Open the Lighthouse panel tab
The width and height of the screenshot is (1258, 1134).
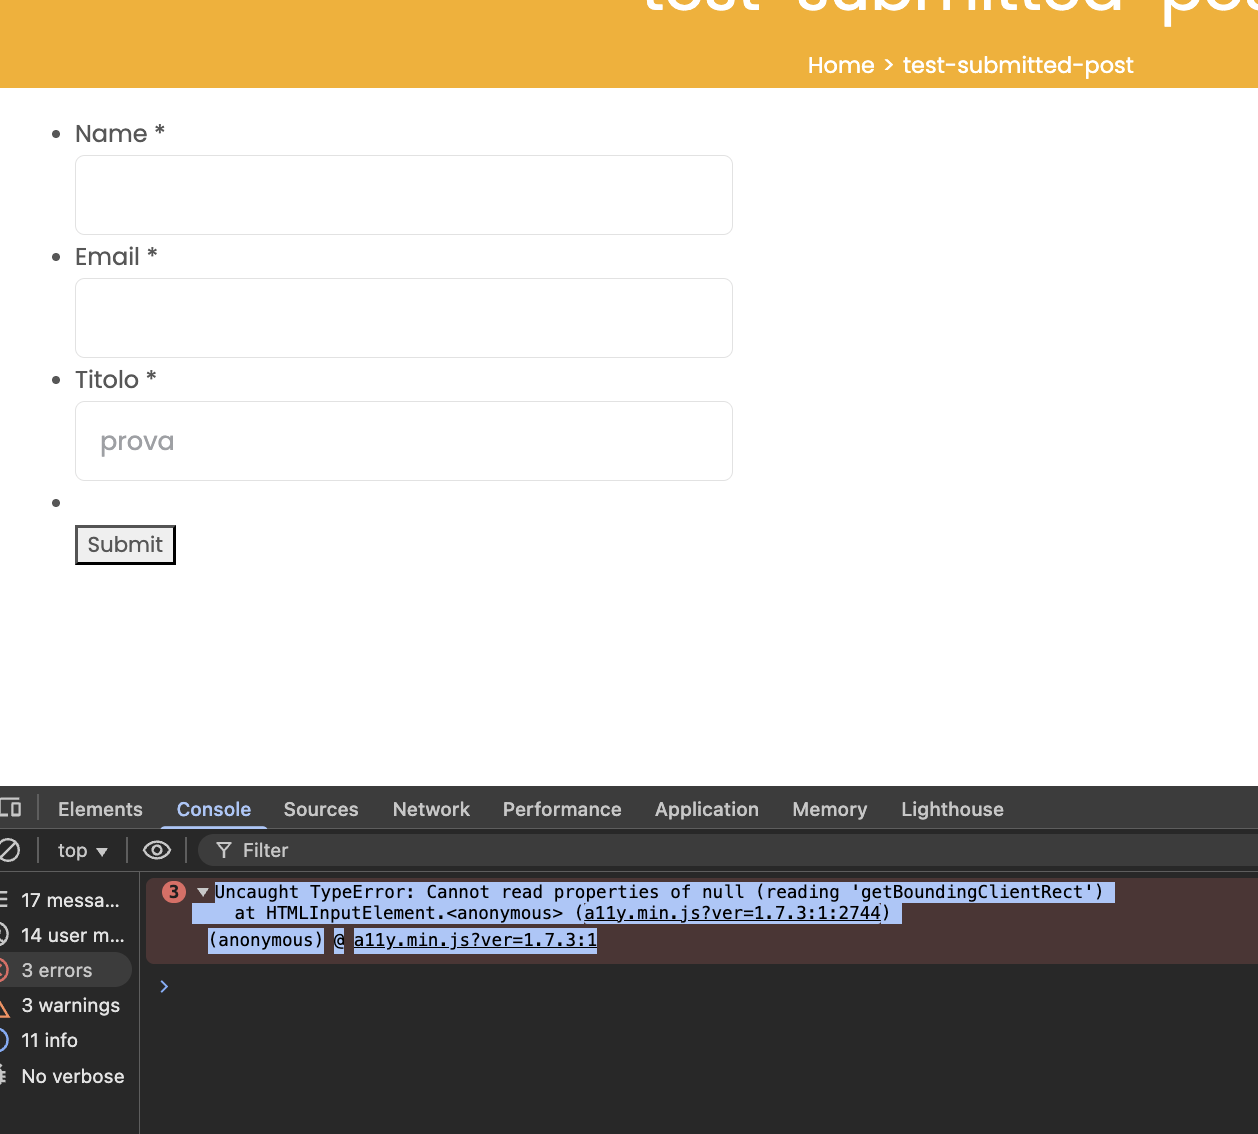(952, 809)
